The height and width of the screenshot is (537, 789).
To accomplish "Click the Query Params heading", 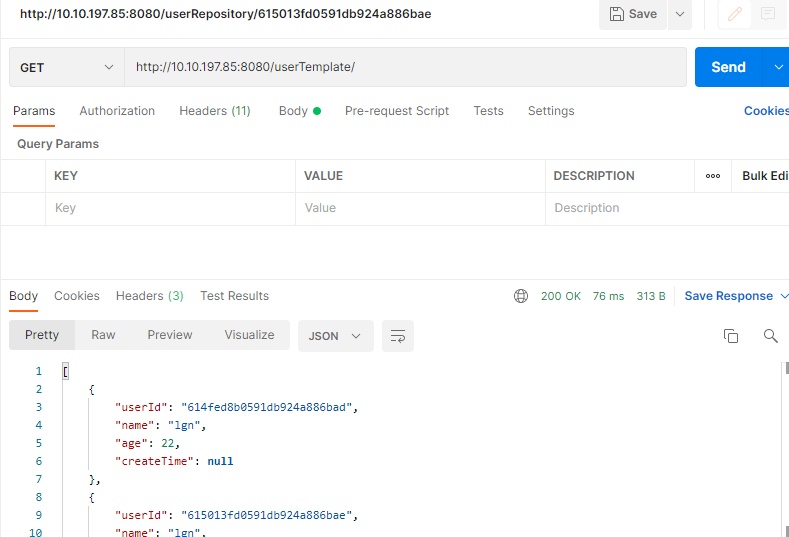I will [58, 144].
